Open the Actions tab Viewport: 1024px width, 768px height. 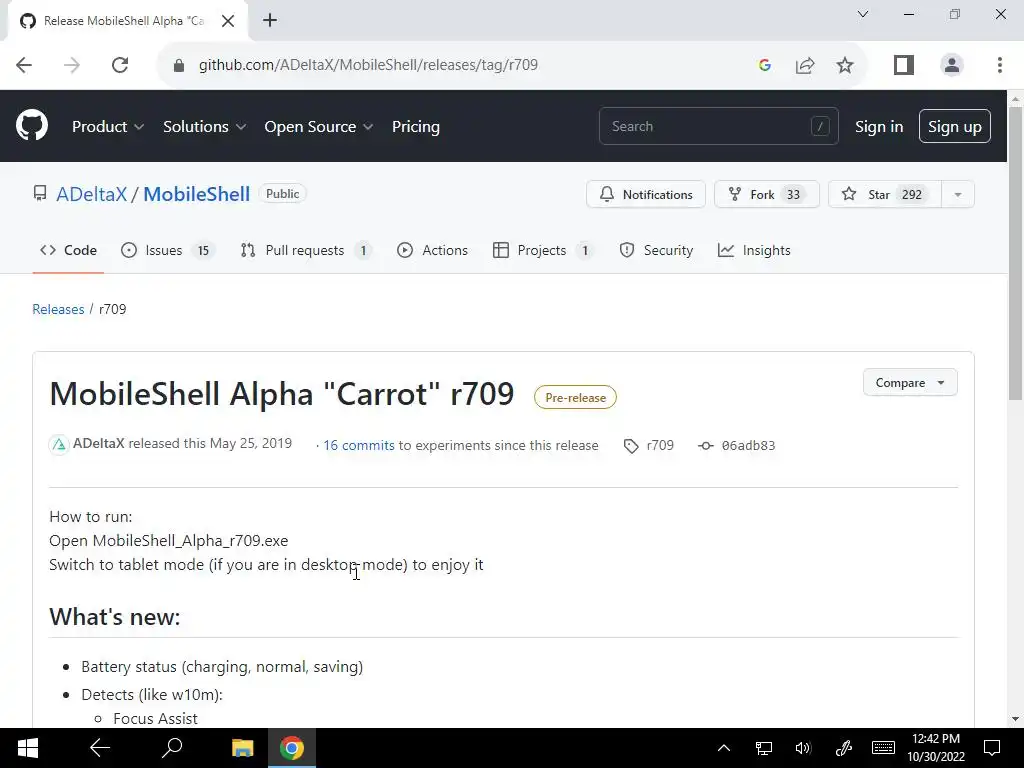[x=432, y=250]
